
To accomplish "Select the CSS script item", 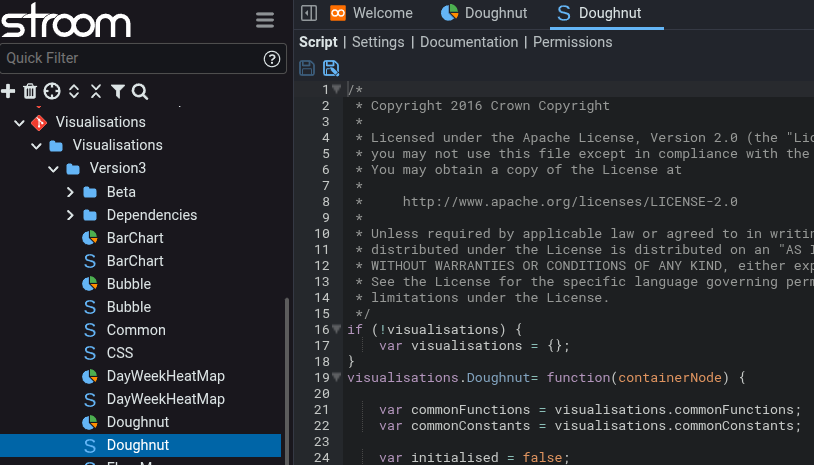I will 120,353.
